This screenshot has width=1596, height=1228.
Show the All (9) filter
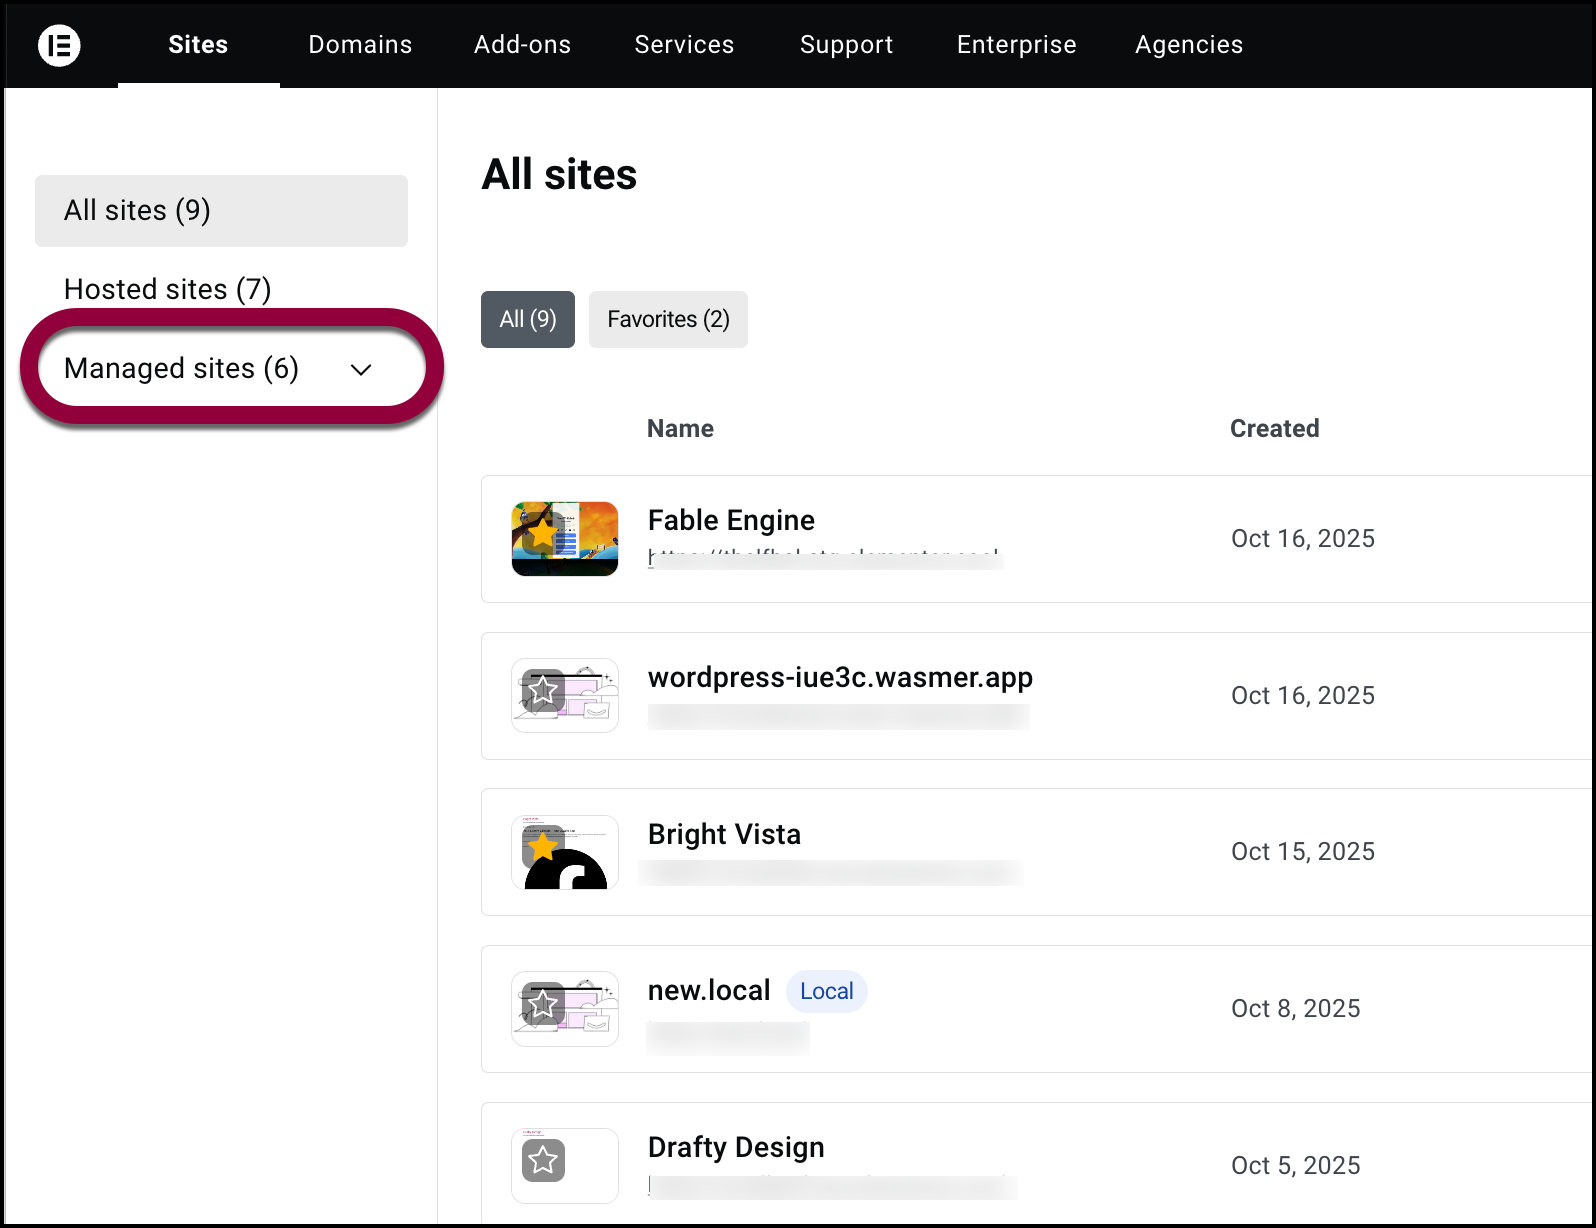528,319
